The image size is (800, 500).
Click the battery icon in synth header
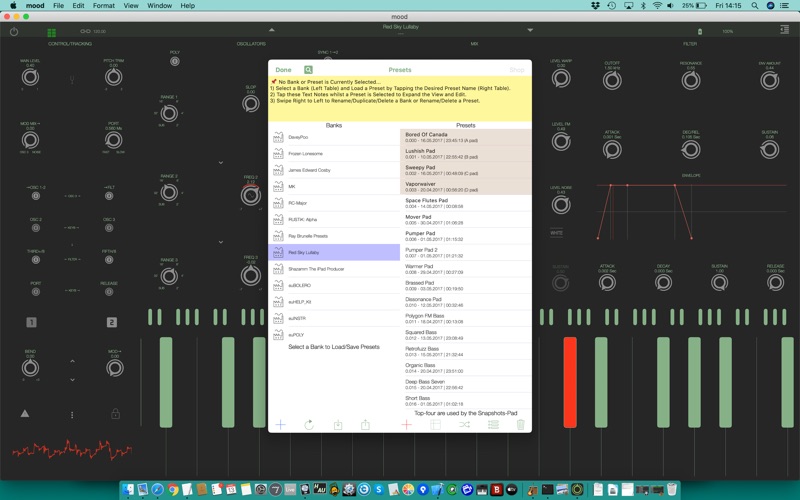[700, 32]
